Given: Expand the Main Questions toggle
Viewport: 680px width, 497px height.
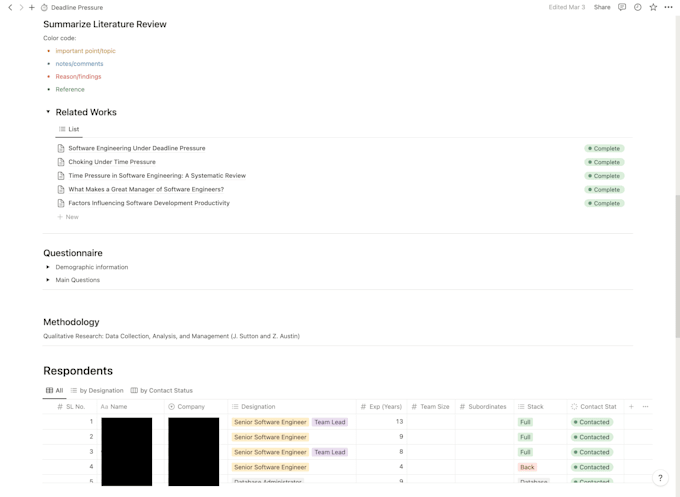Looking at the screenshot, I should (x=48, y=280).
